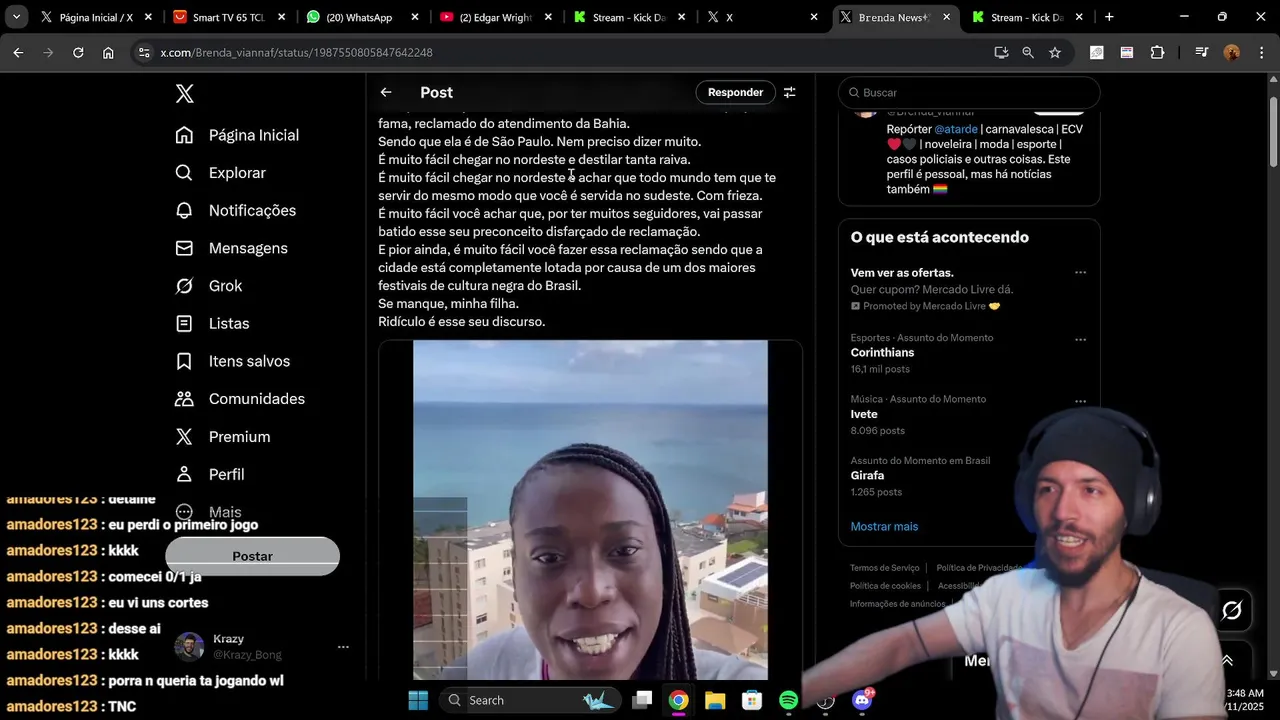Open site information icon in address bar
Viewport: 1280px width, 720px height.
point(144,52)
